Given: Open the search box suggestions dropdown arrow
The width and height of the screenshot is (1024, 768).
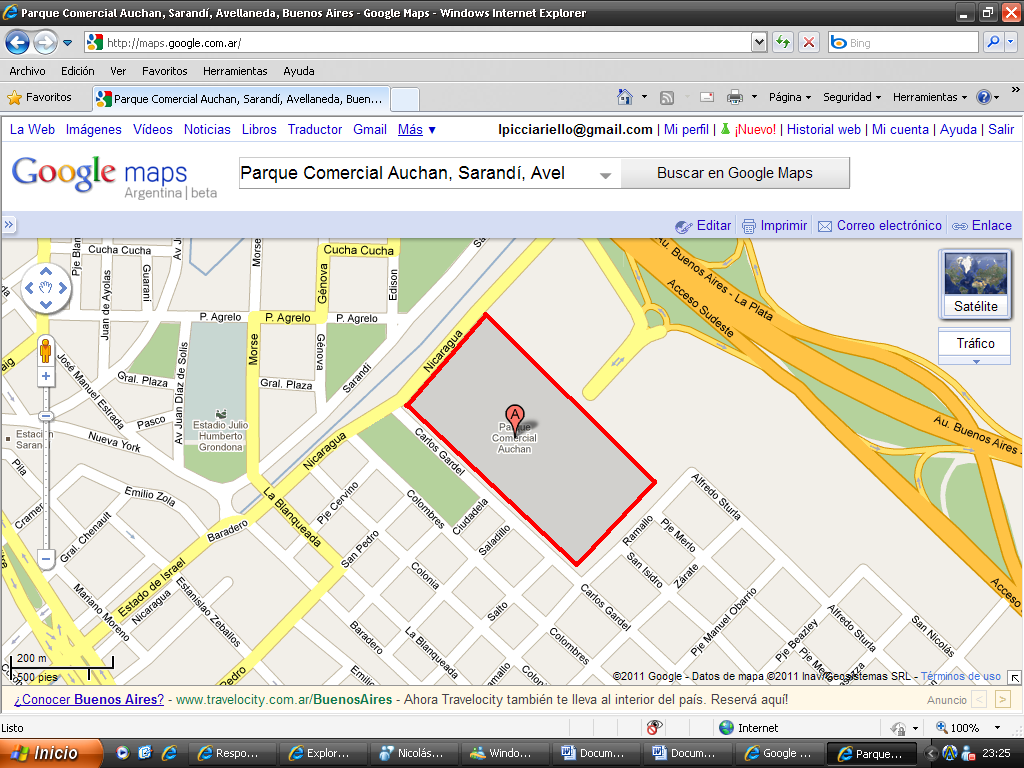Looking at the screenshot, I should [x=605, y=174].
